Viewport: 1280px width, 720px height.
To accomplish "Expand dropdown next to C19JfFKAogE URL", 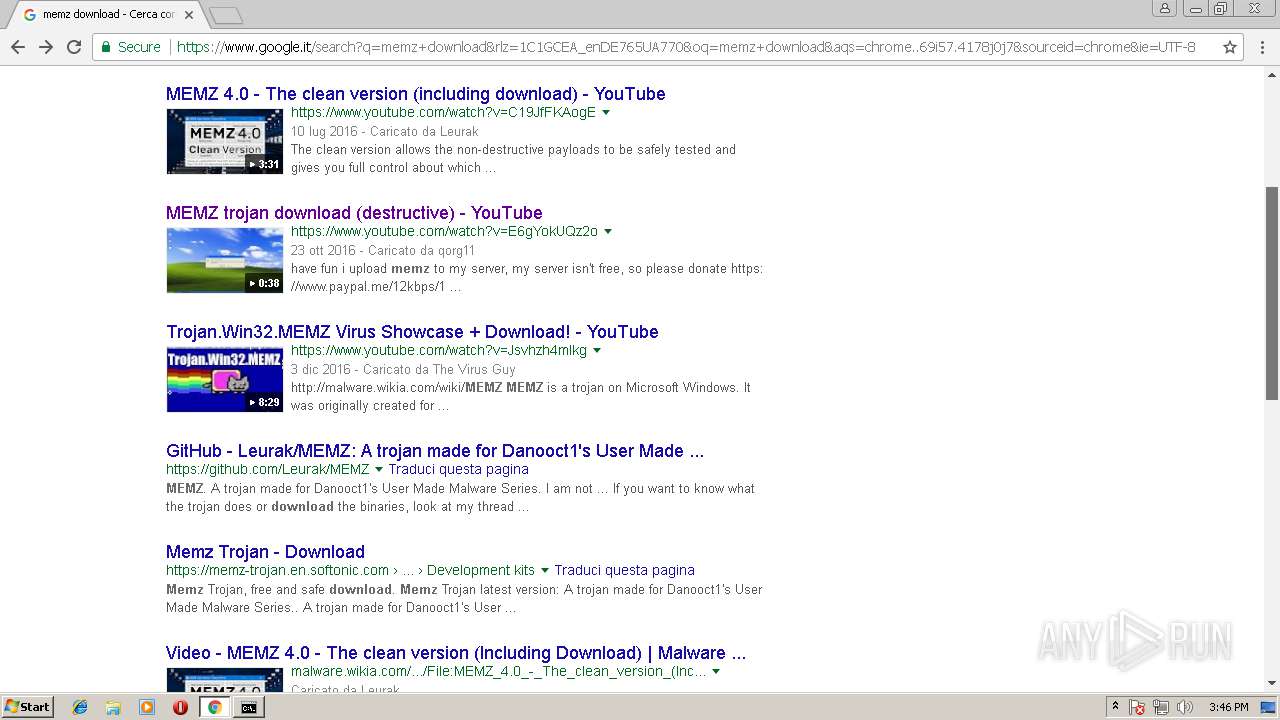I will click(606, 113).
